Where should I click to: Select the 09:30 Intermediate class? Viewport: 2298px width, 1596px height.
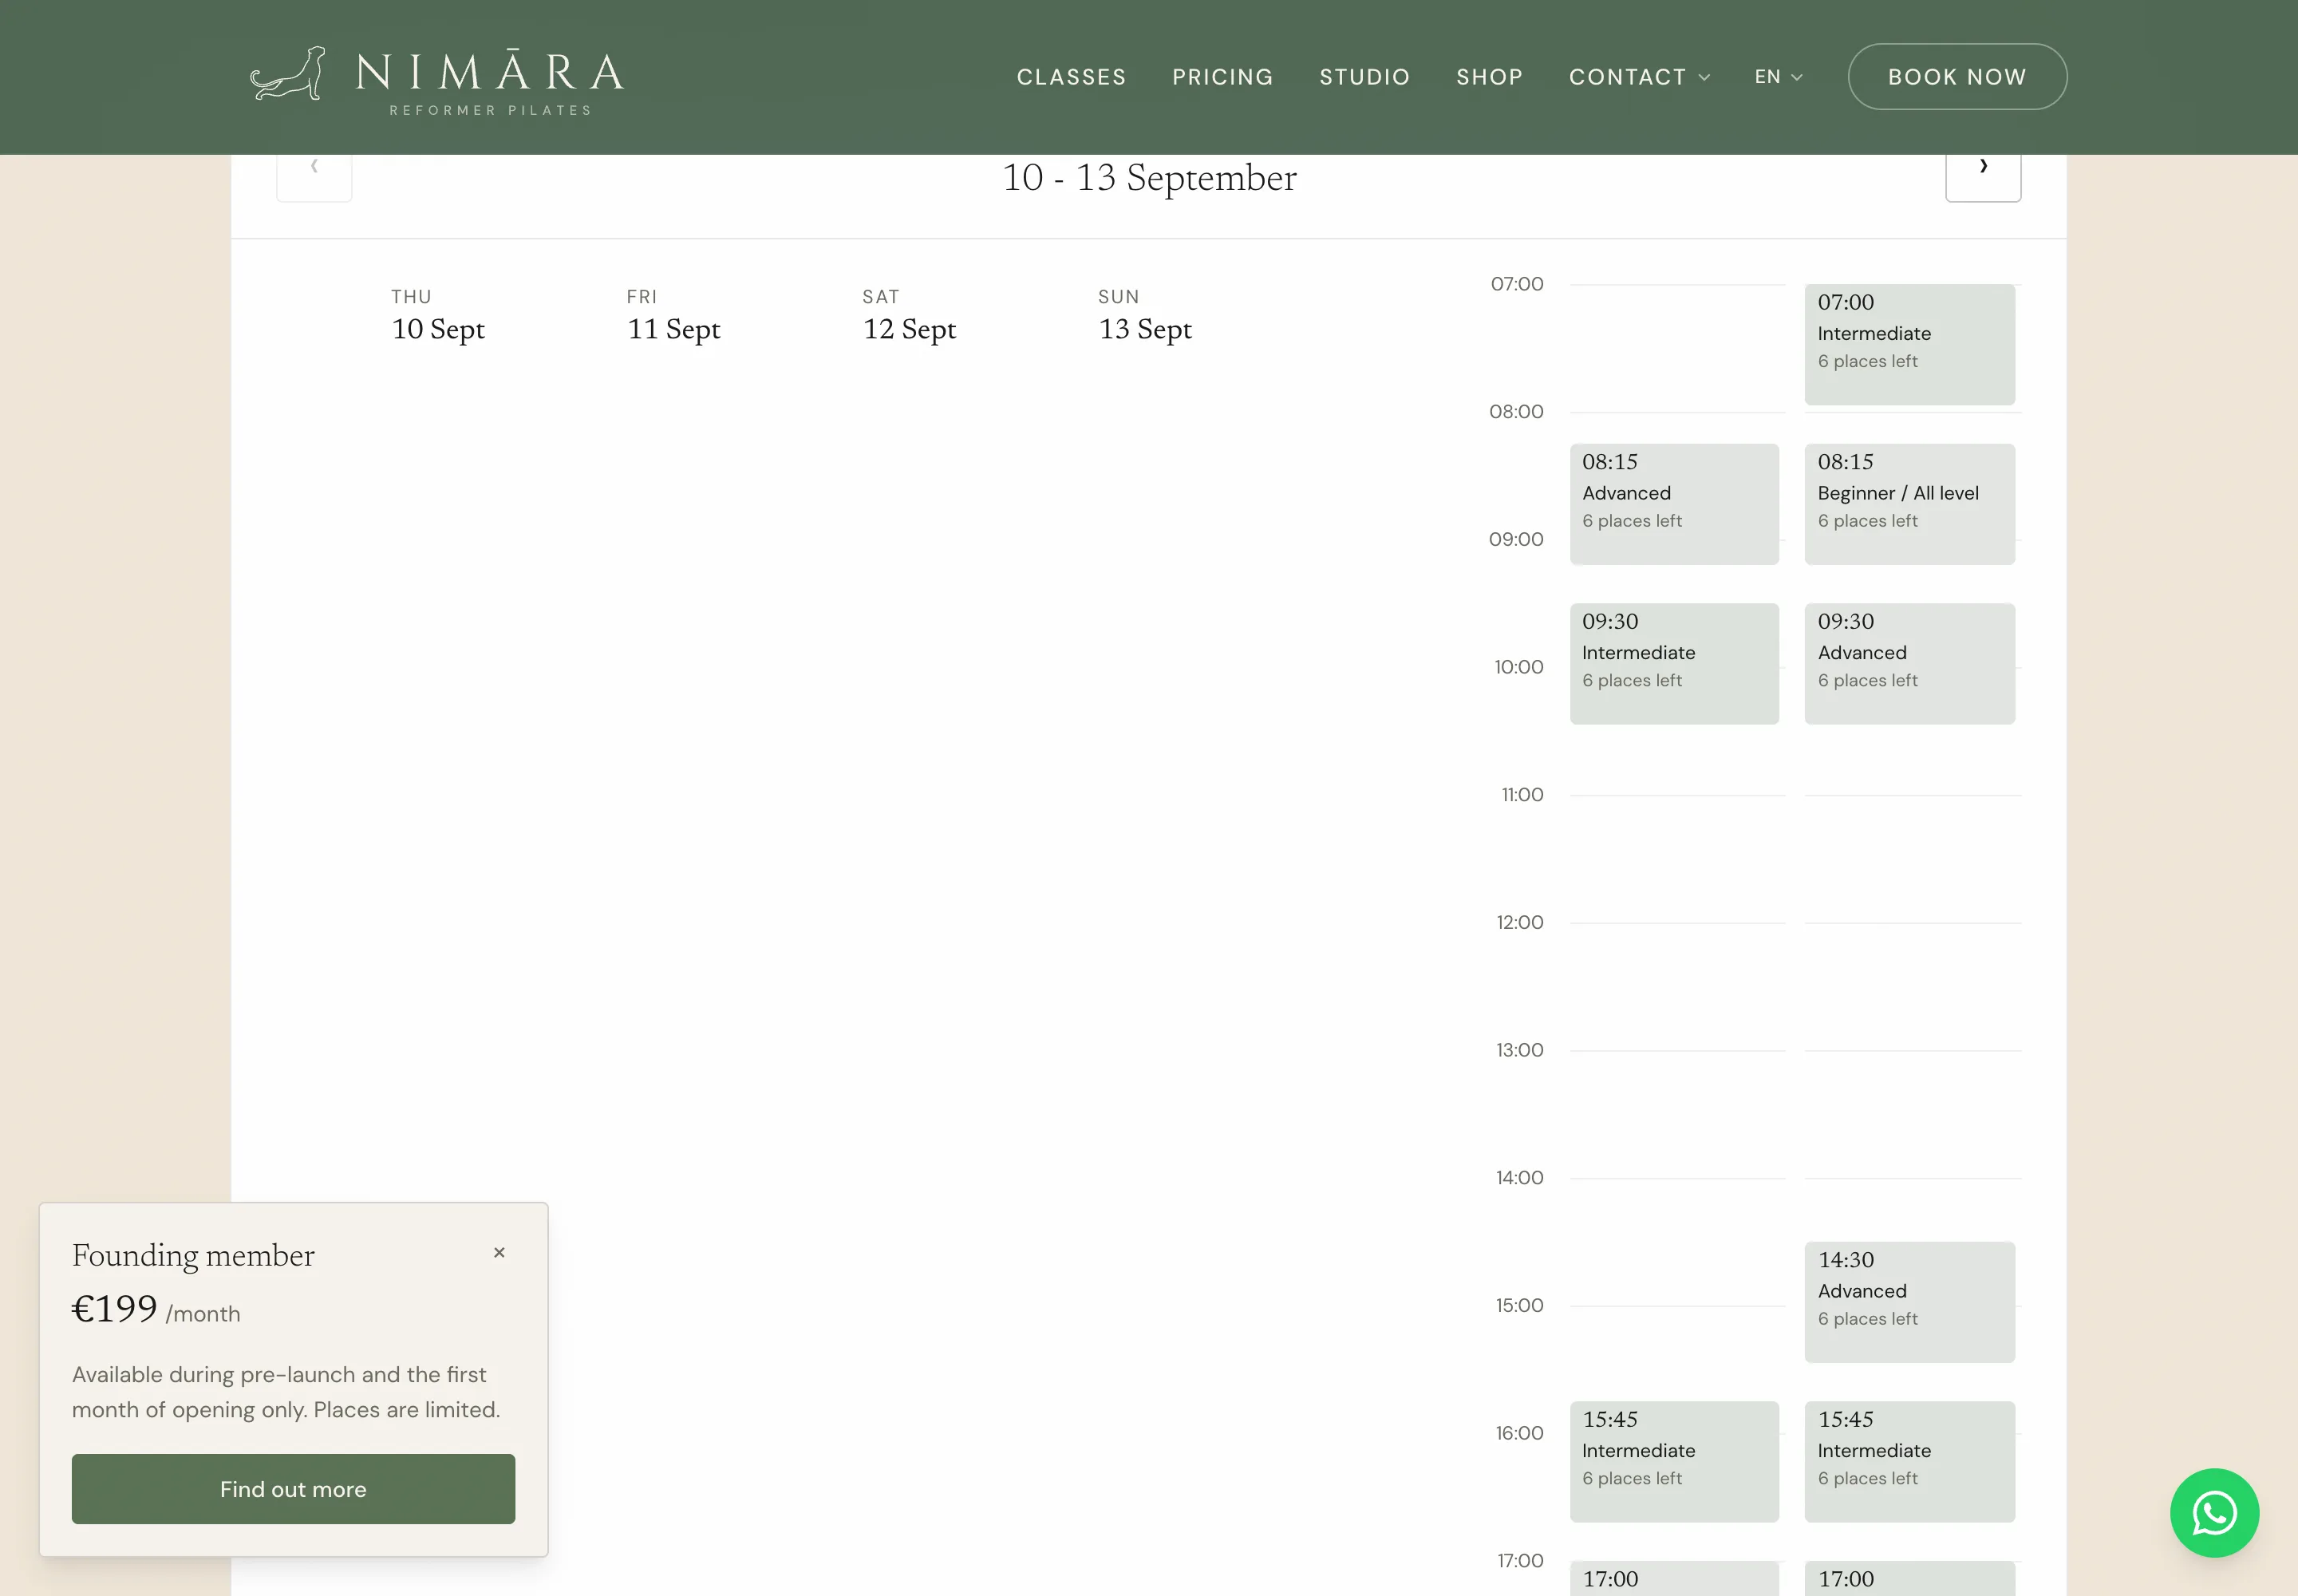tap(1674, 663)
